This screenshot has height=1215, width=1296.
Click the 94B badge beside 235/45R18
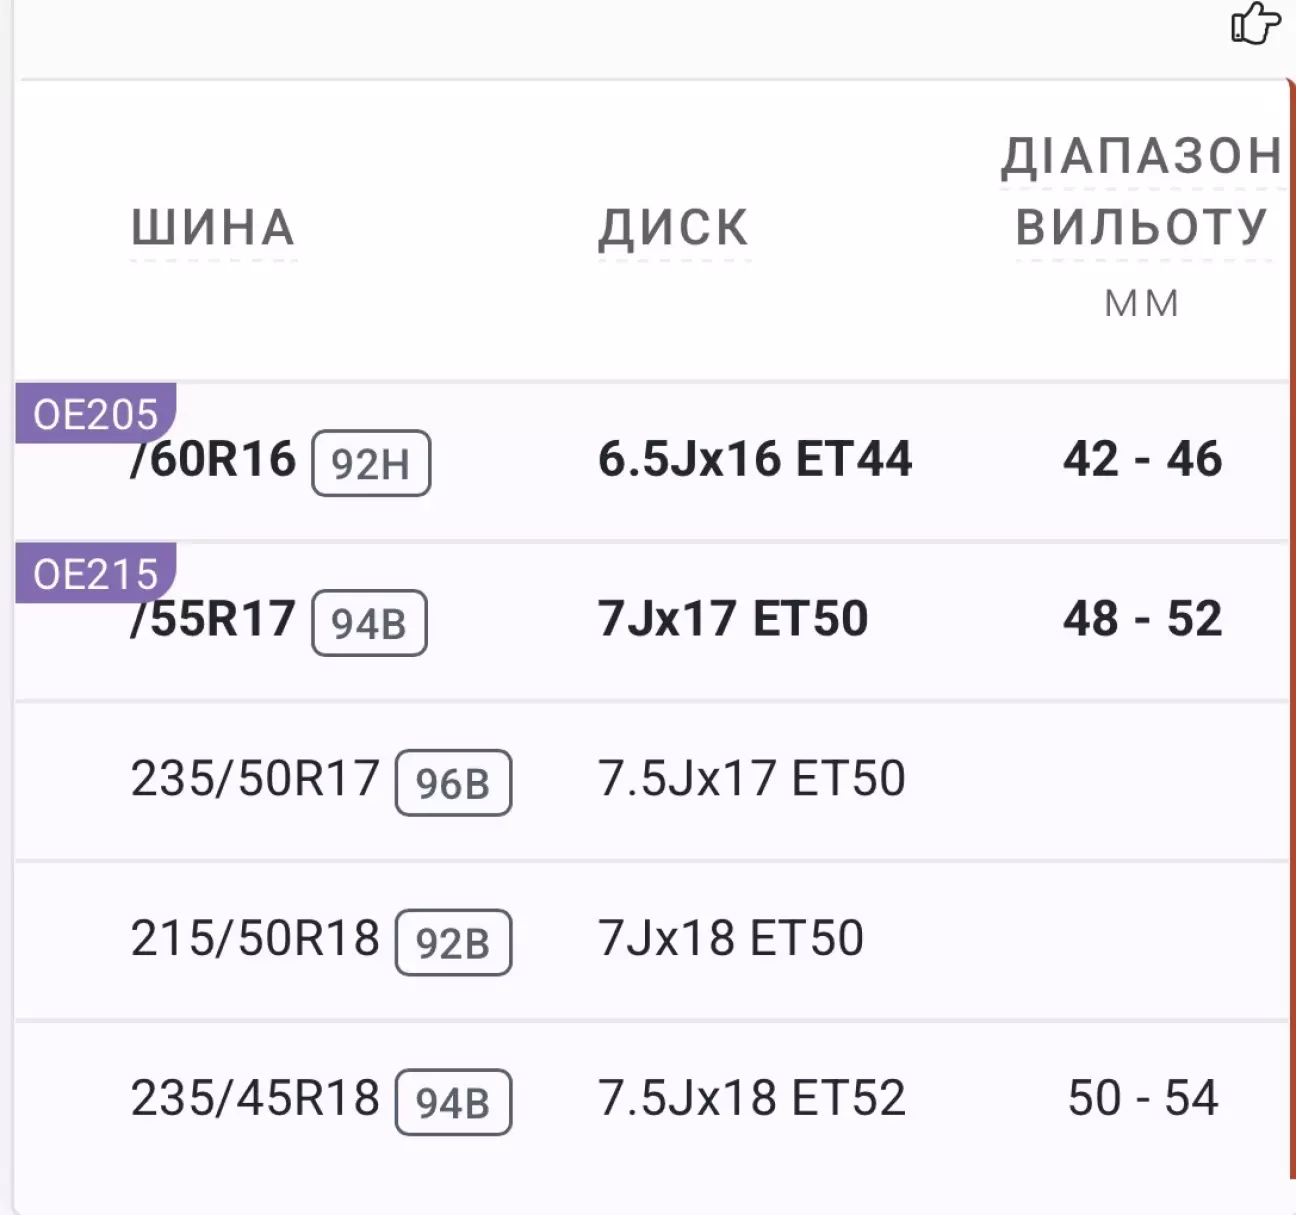[x=453, y=1103]
